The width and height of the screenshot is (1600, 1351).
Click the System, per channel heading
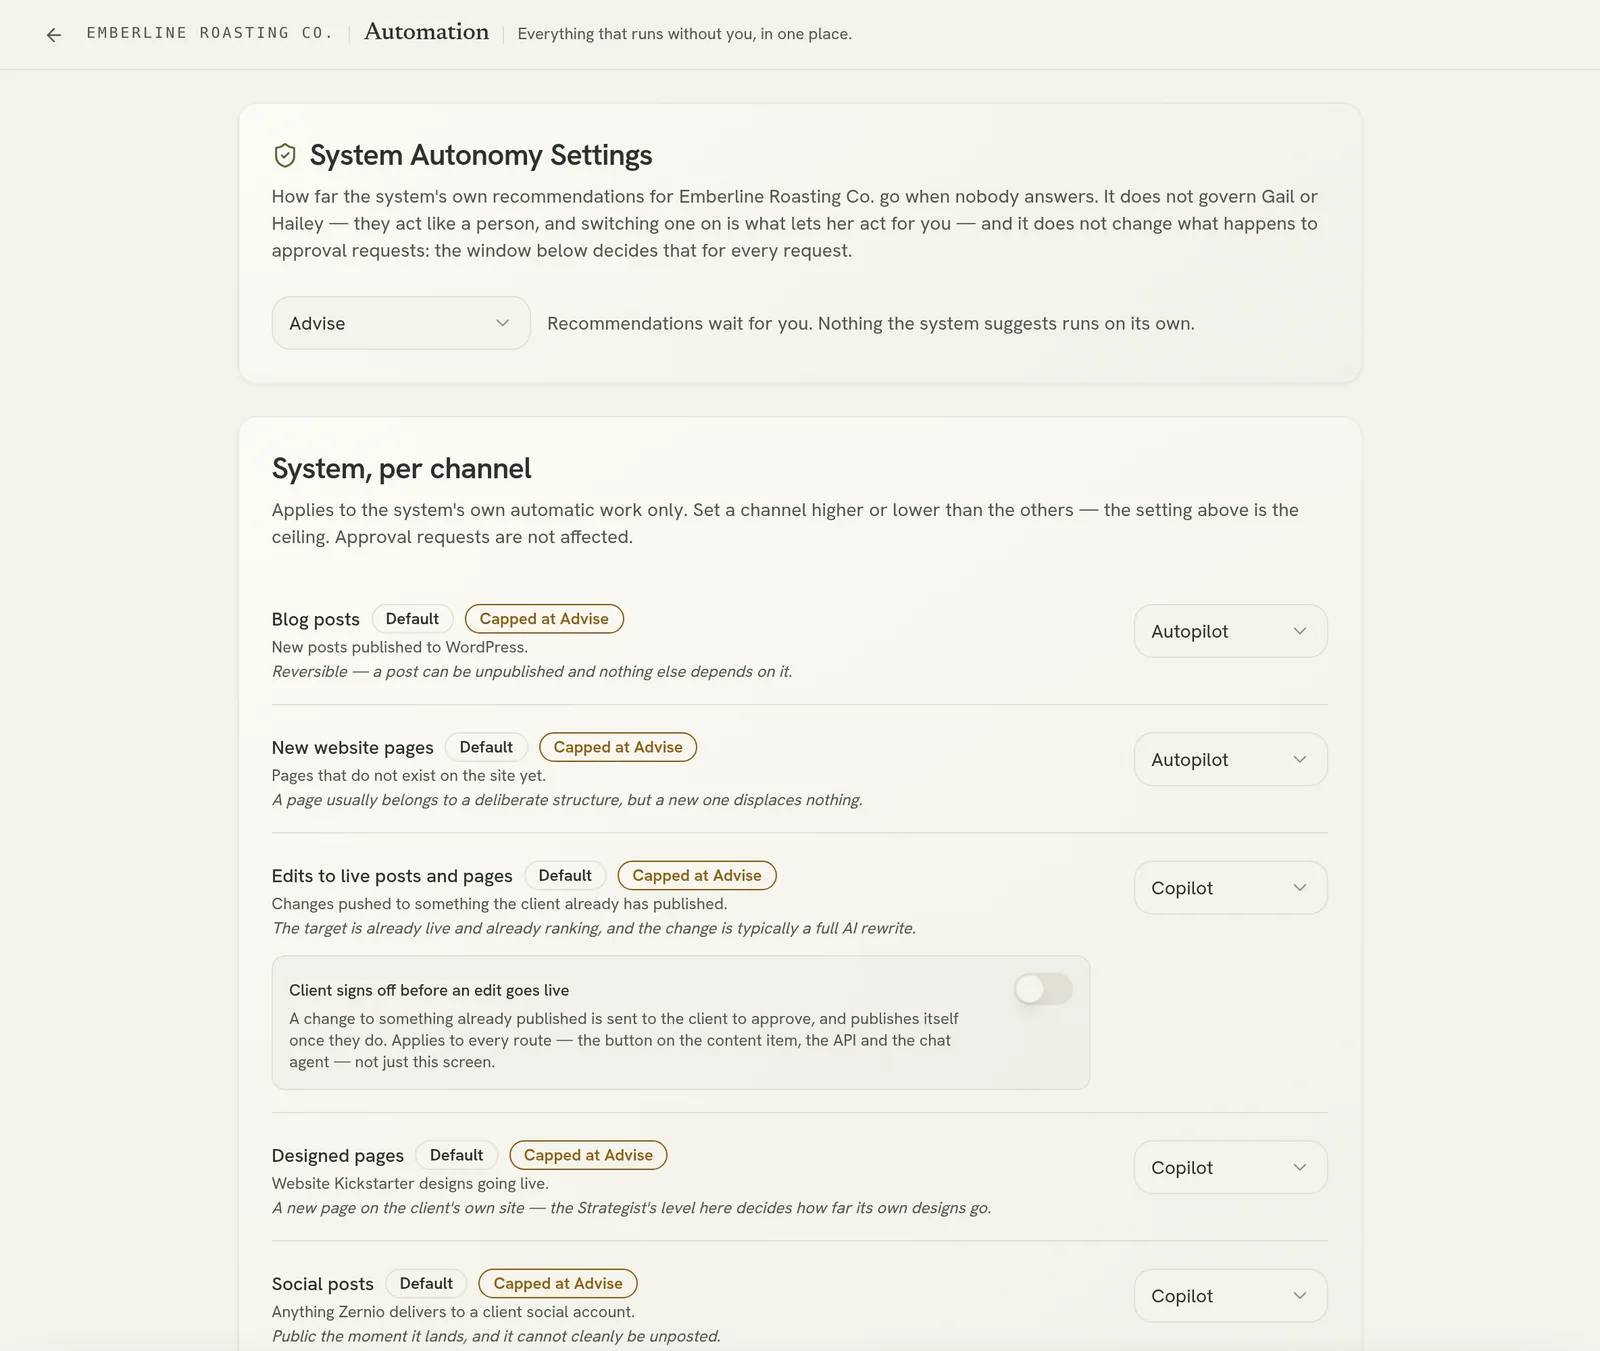coord(401,468)
